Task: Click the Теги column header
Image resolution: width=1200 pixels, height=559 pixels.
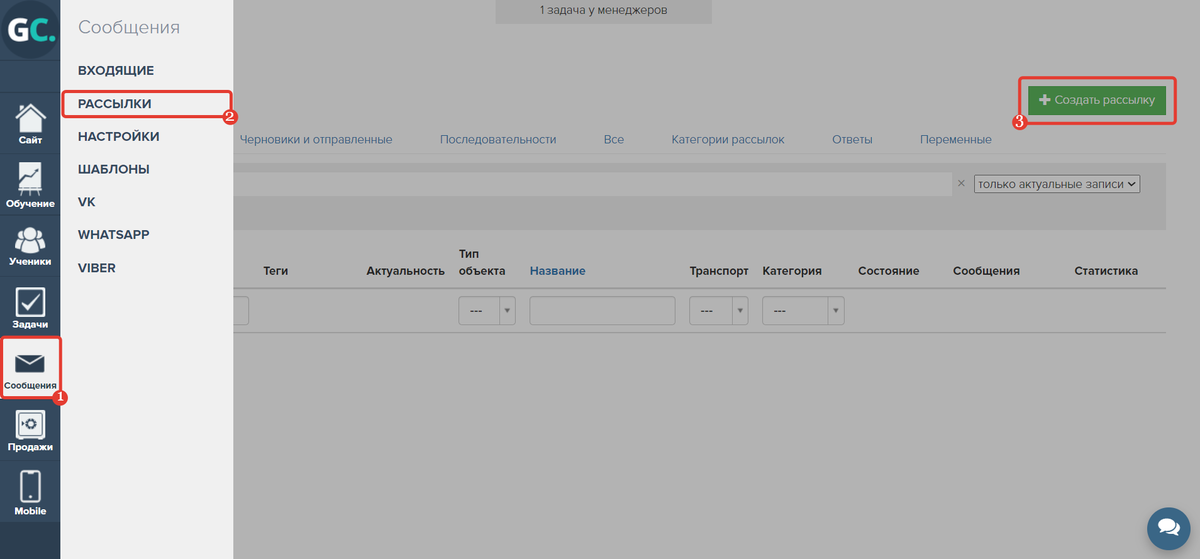Action: click(276, 271)
